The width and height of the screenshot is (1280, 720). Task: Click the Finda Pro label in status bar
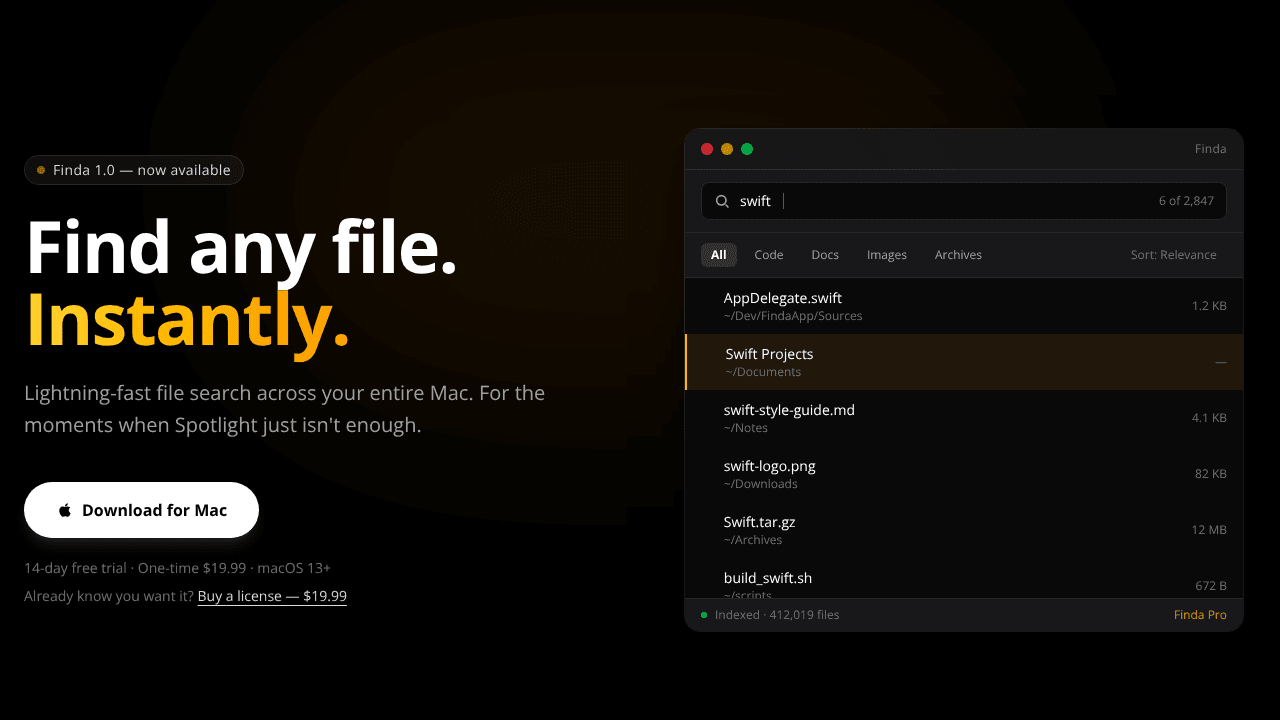[1200, 615]
